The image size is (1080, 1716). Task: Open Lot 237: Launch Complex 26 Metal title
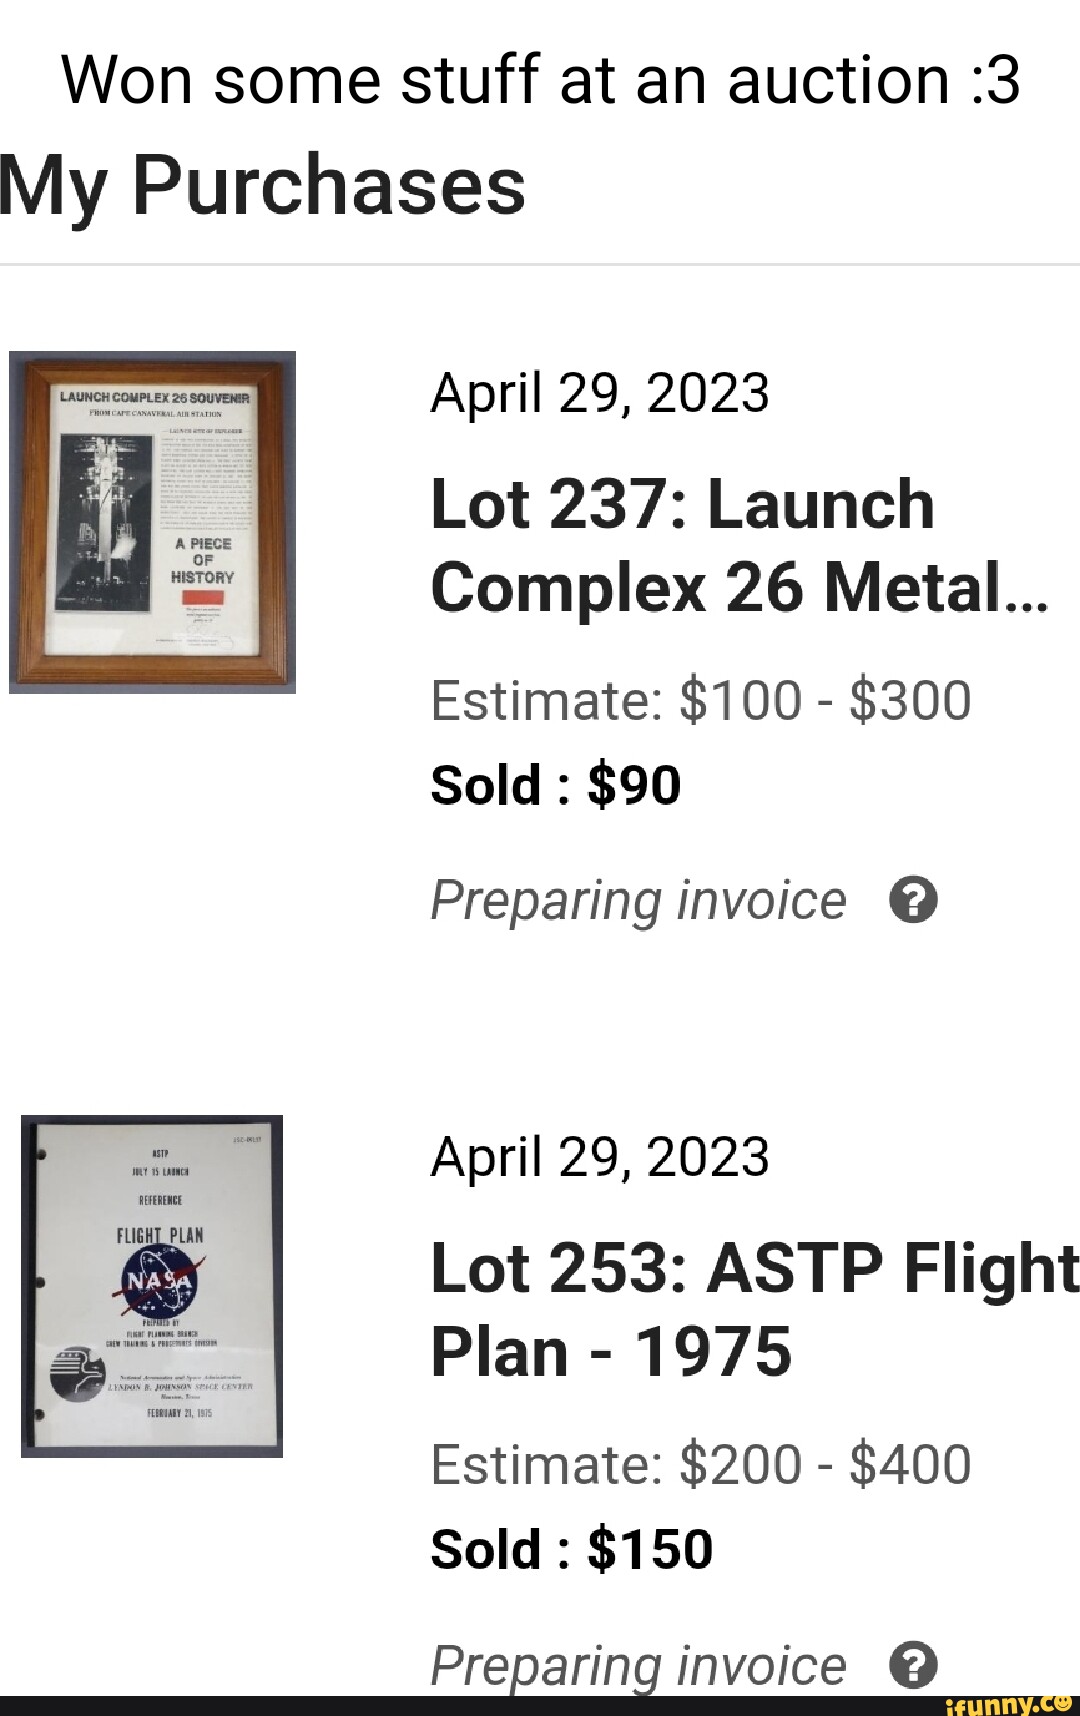[x=740, y=545]
